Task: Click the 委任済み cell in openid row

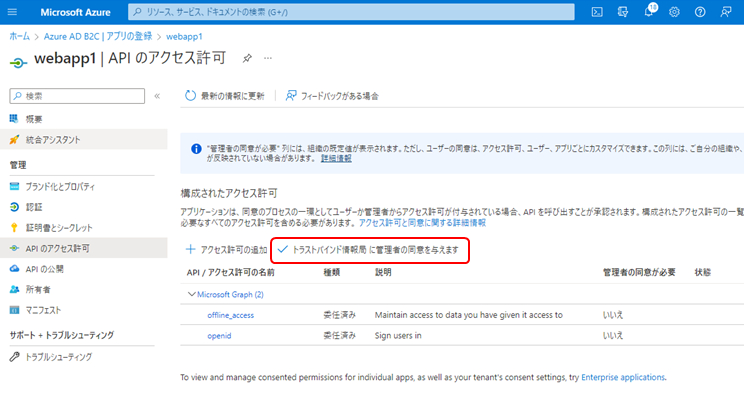Action: coord(340,335)
